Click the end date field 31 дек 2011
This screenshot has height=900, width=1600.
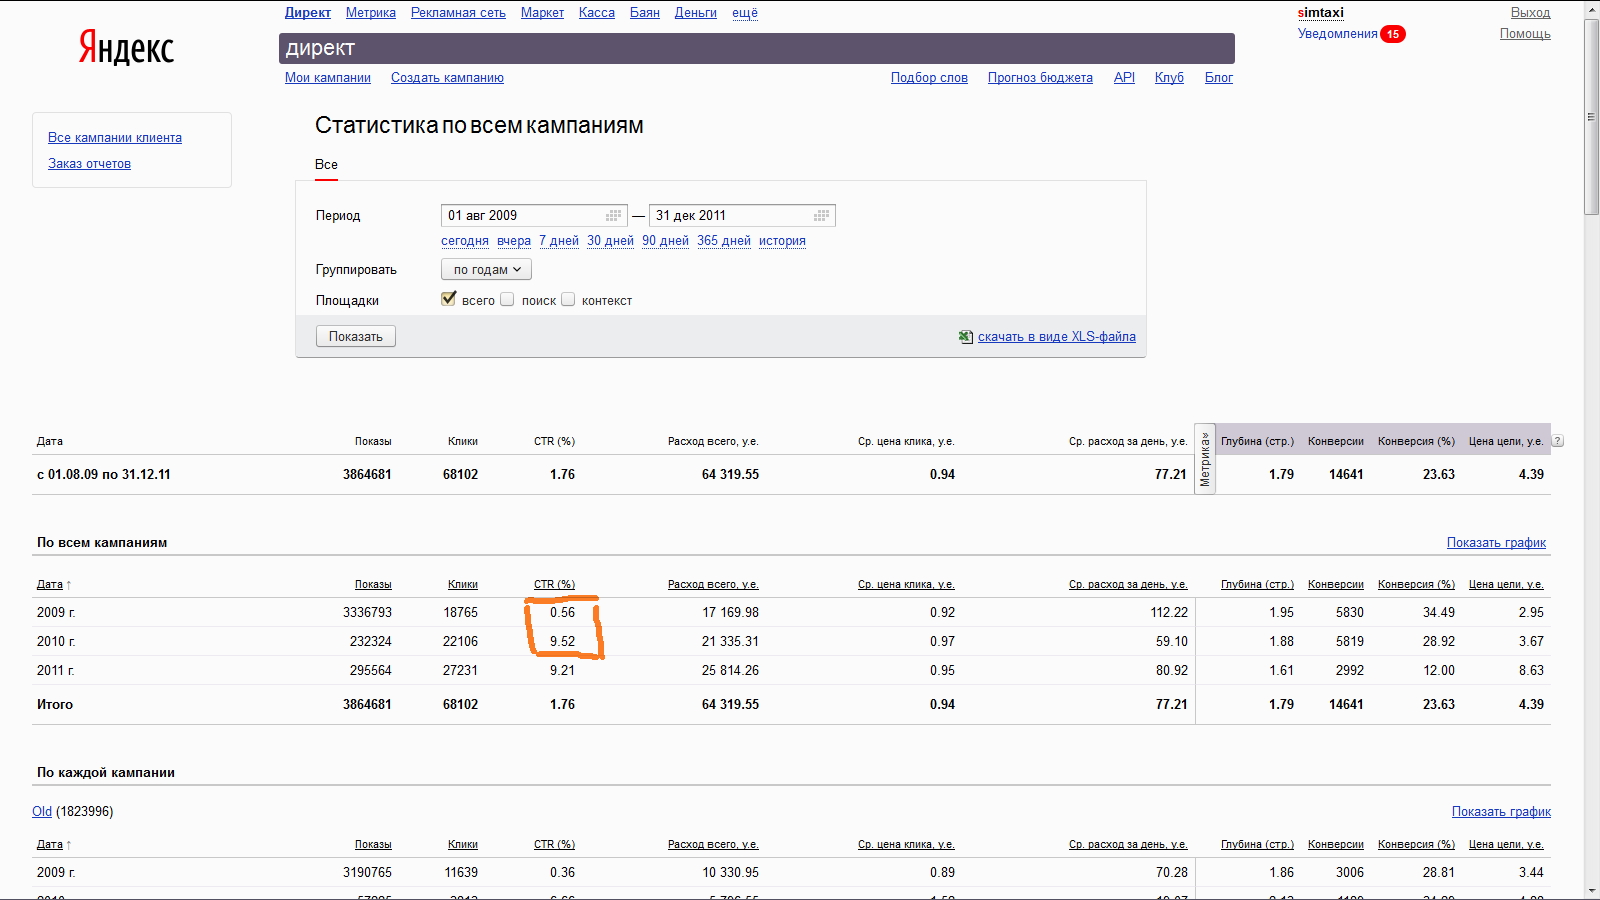742,215
